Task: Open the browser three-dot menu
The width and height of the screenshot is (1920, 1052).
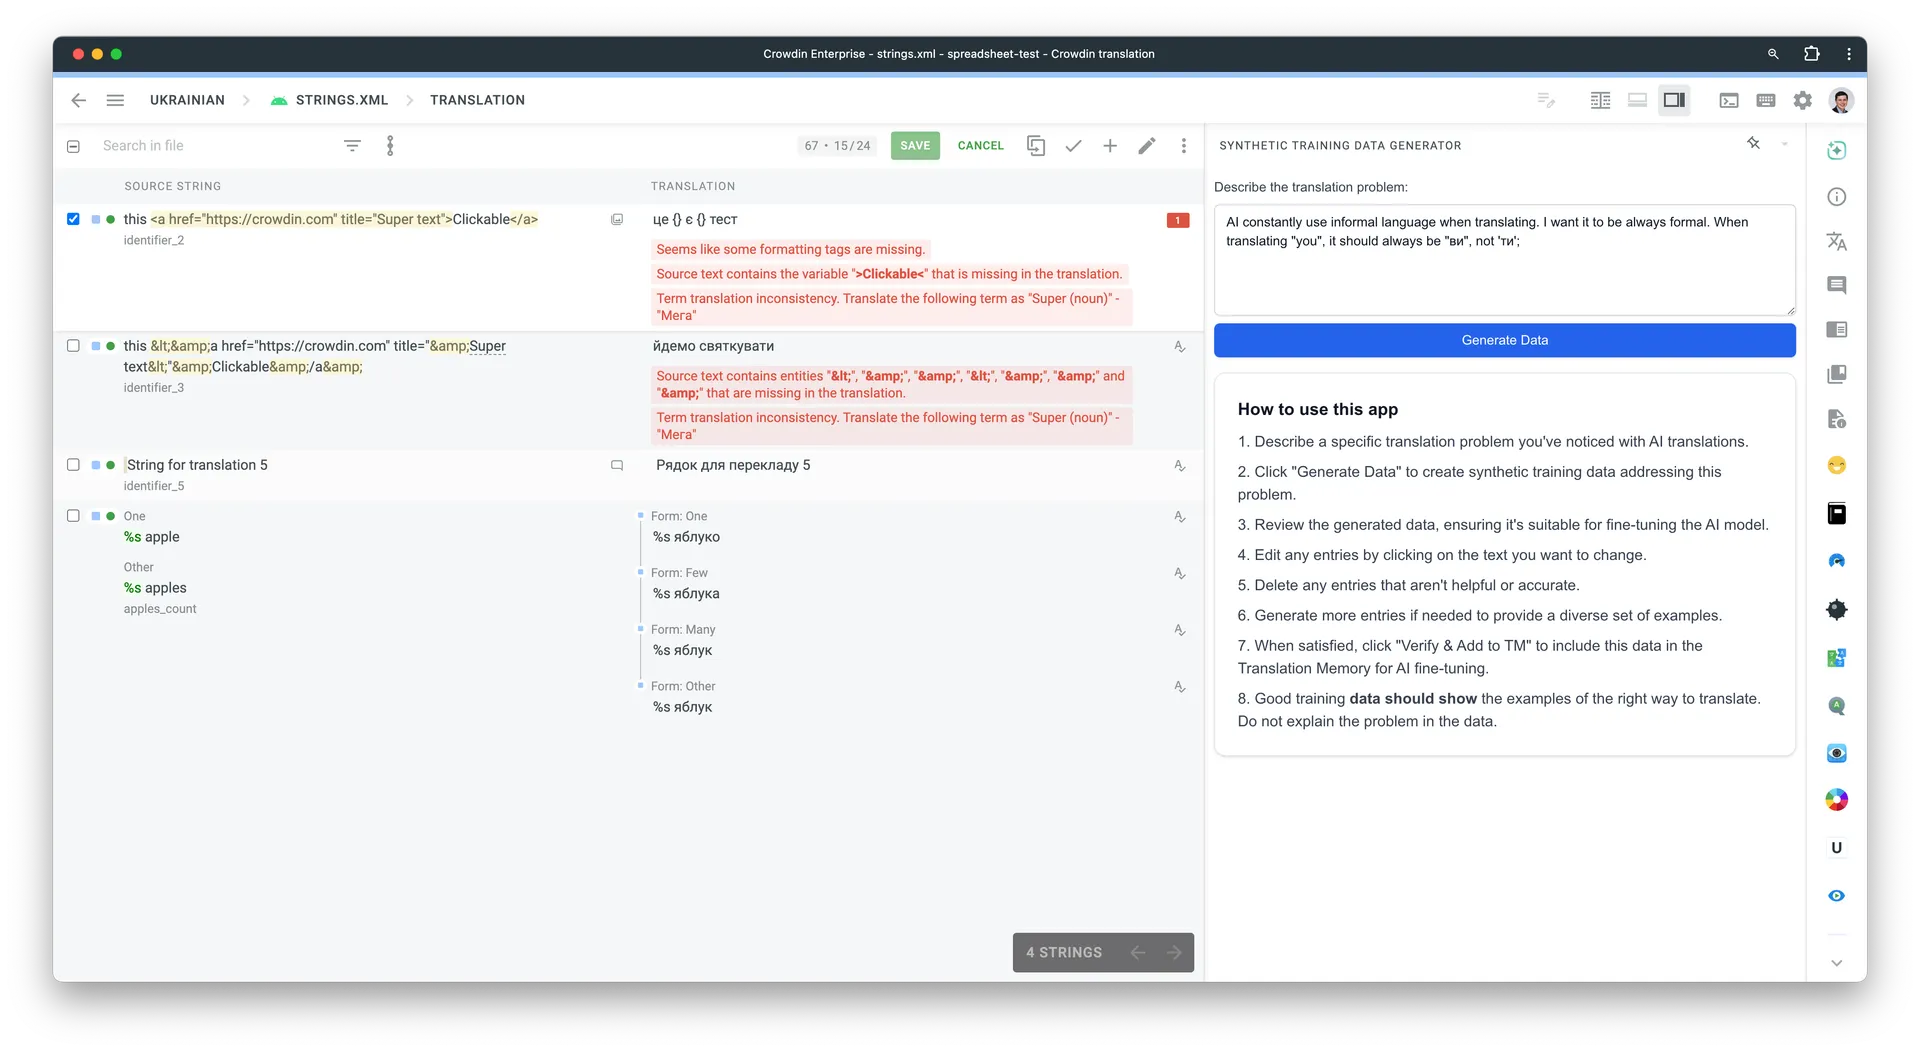Action: [1849, 54]
